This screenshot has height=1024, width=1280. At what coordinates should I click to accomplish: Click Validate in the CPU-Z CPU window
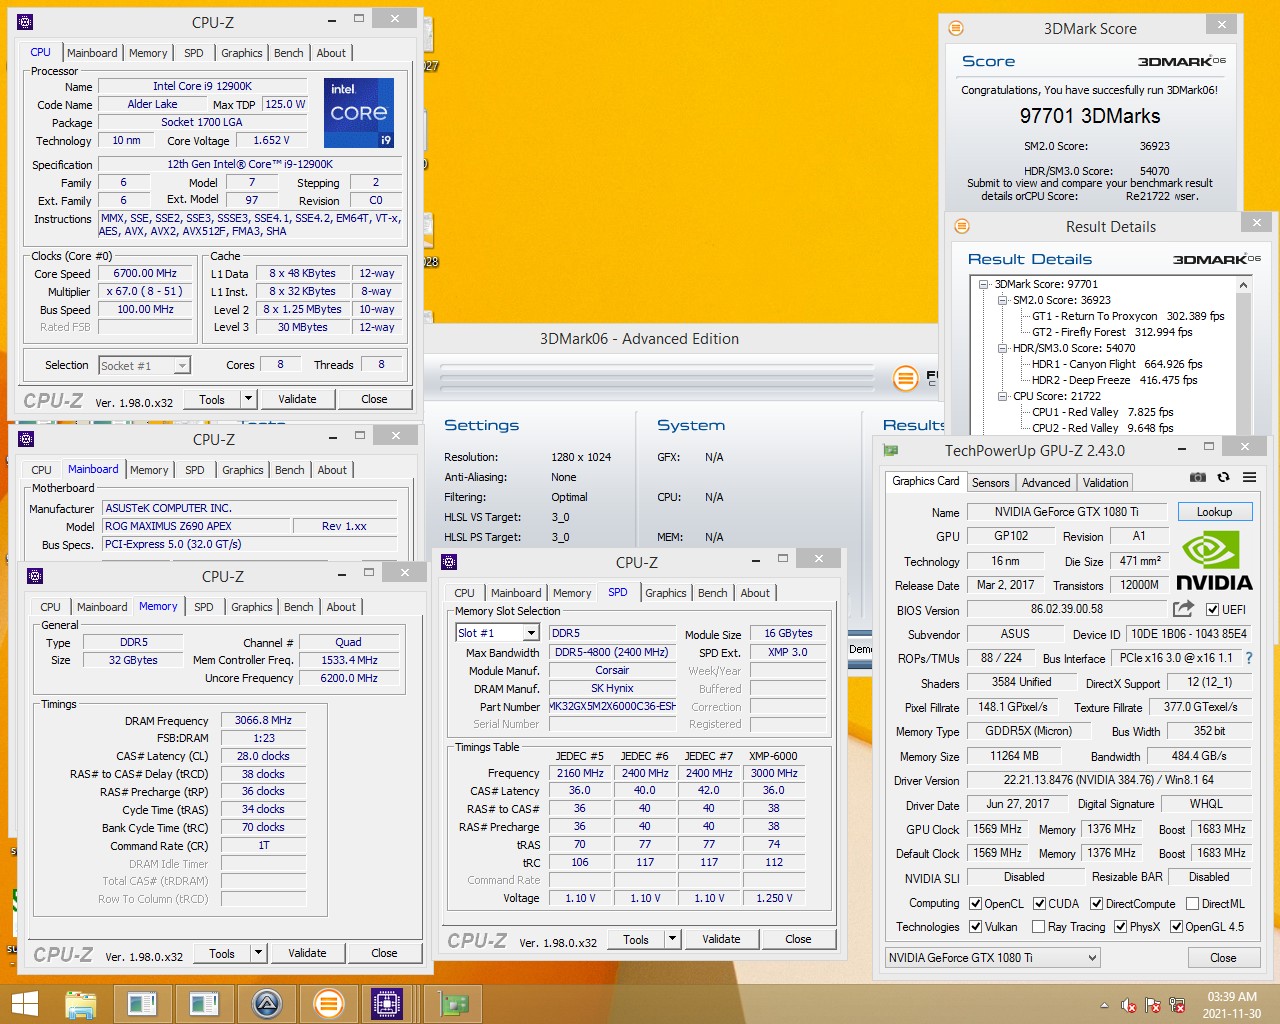[x=297, y=399]
